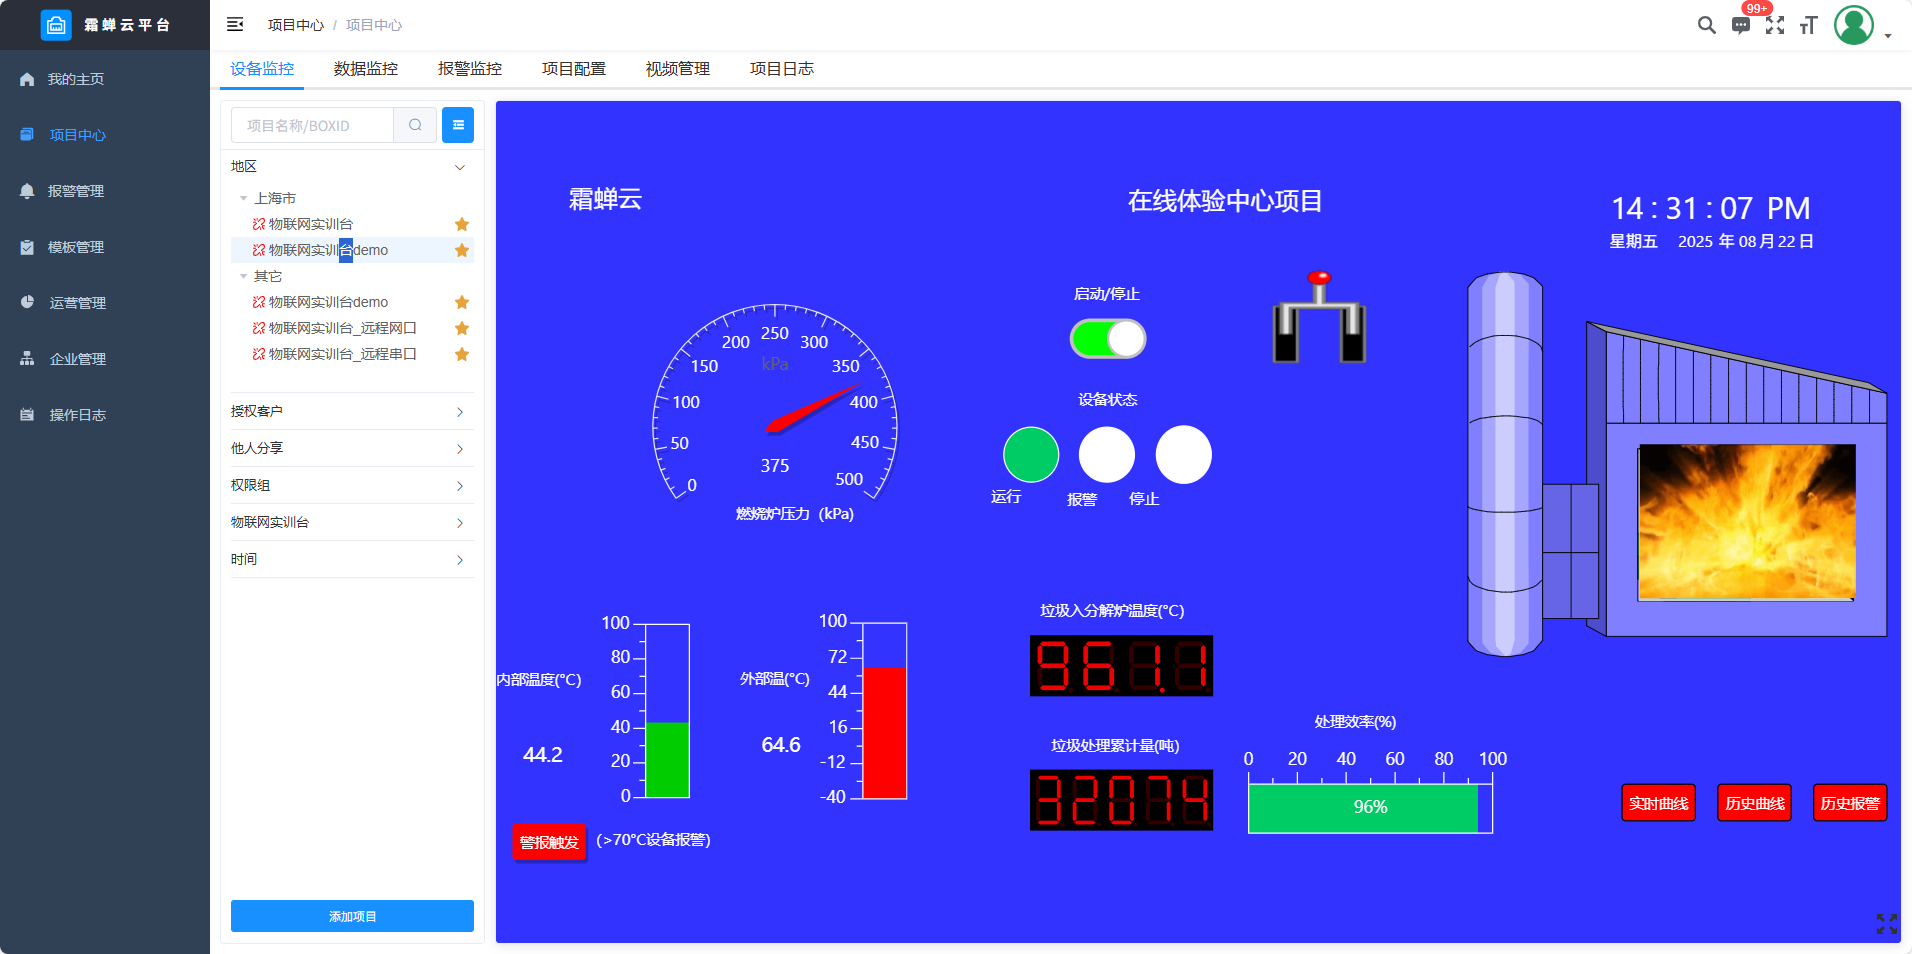Screen dimensions: 1912x954
Task: Open 报警管理 in the left sidebar
Action: [x=76, y=191]
